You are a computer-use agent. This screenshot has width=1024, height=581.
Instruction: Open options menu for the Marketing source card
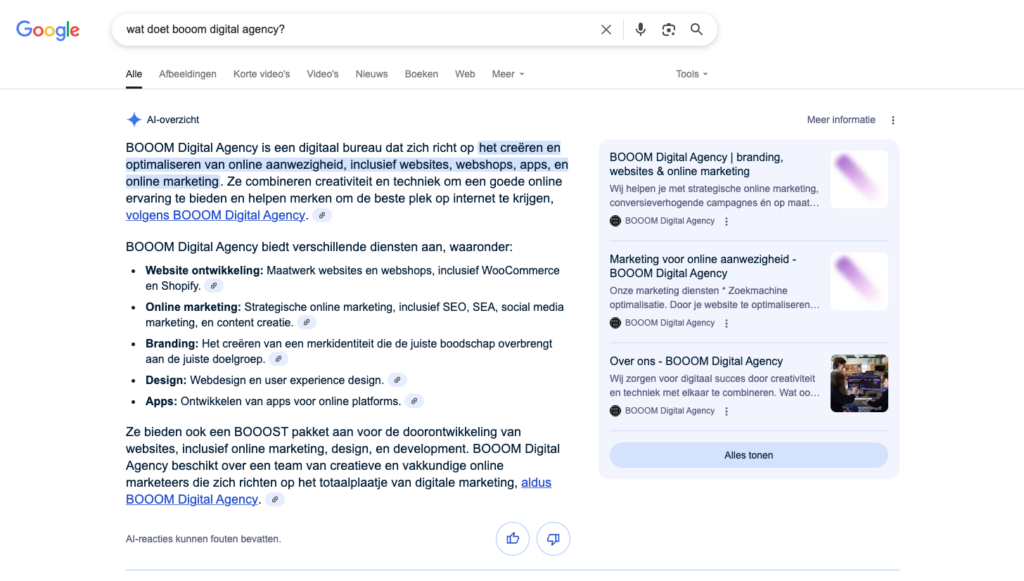(x=726, y=323)
